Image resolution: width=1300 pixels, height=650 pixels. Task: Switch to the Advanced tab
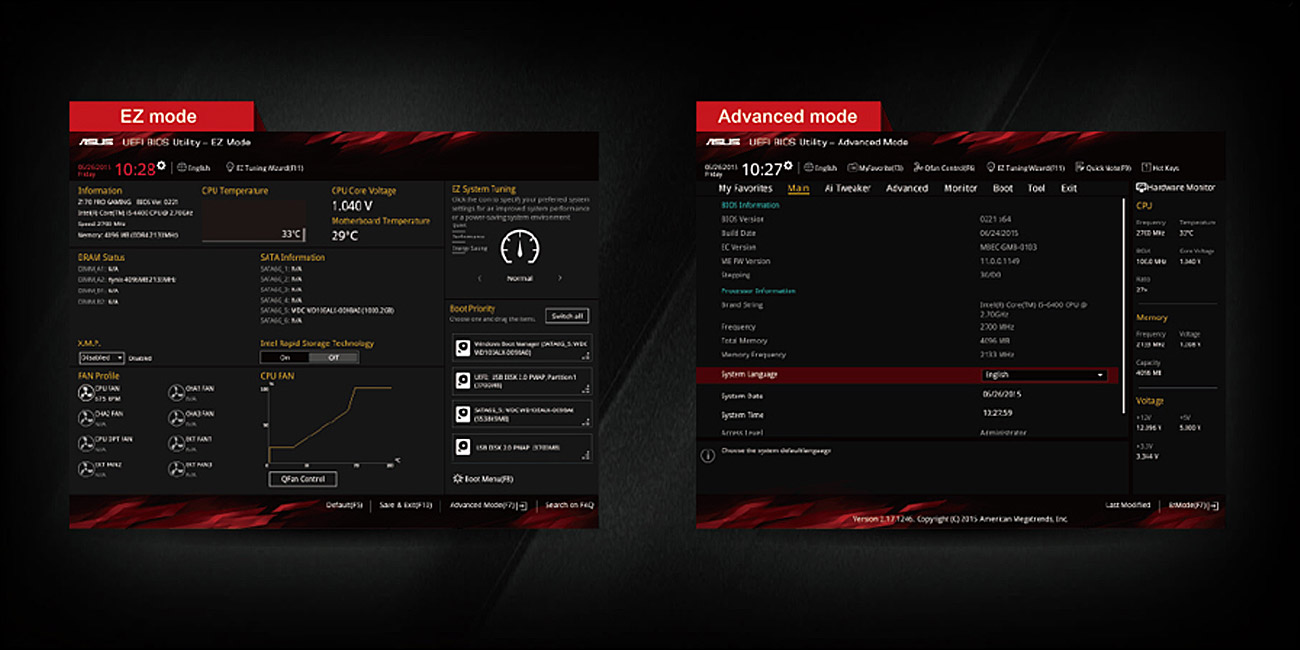coord(907,188)
